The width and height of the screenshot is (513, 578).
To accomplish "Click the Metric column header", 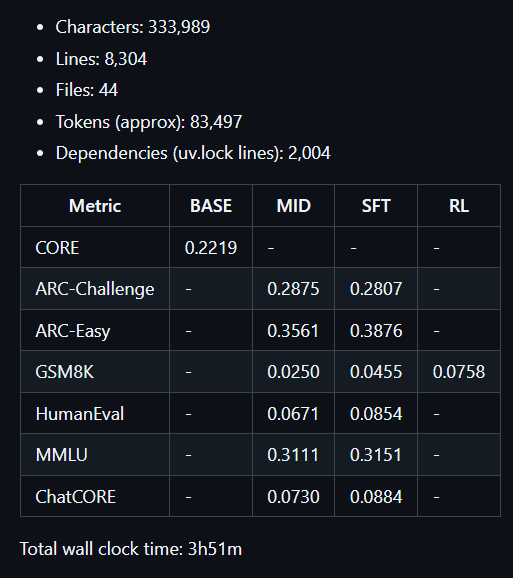I will pos(95,206).
